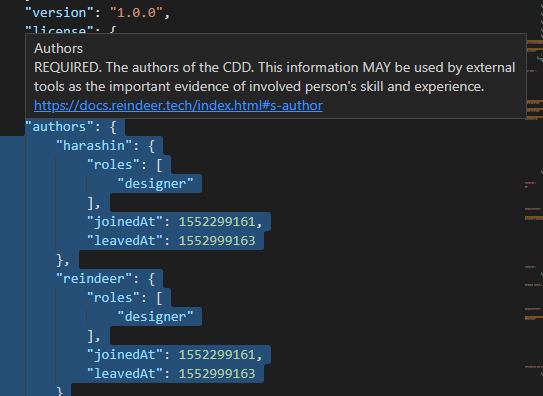Click the "version" key
Image resolution: width=543 pixels, height=396 pixels.
click(x=60, y=13)
